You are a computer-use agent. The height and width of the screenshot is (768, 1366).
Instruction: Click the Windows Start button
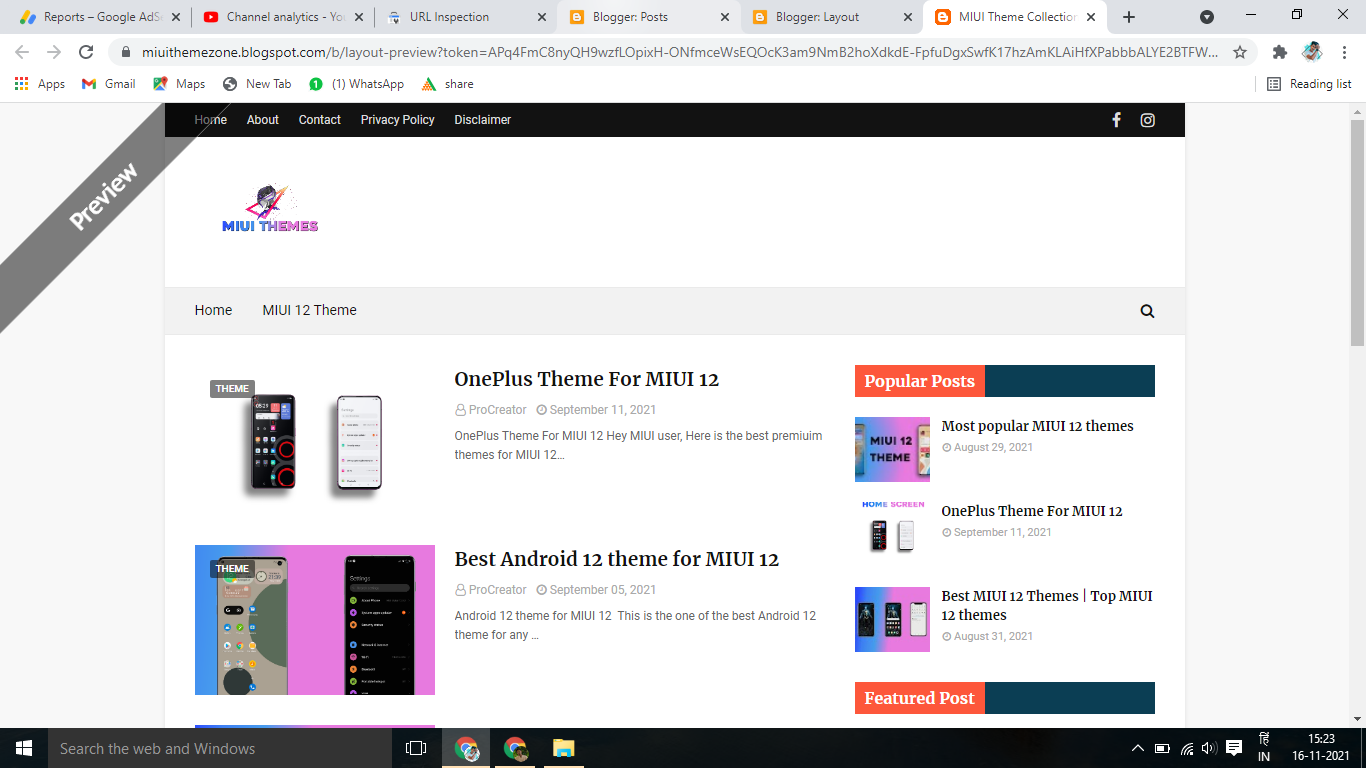pyautogui.click(x=24, y=748)
